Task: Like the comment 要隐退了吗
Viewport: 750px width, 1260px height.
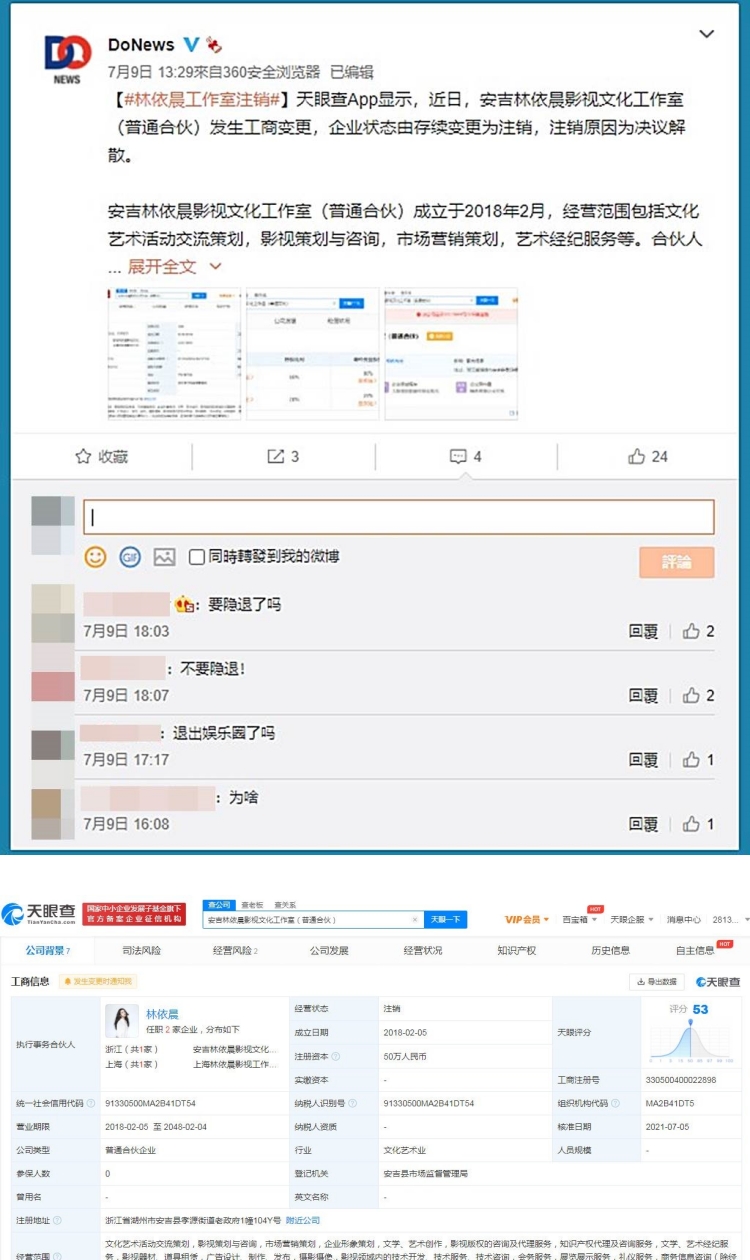Action: click(691, 631)
